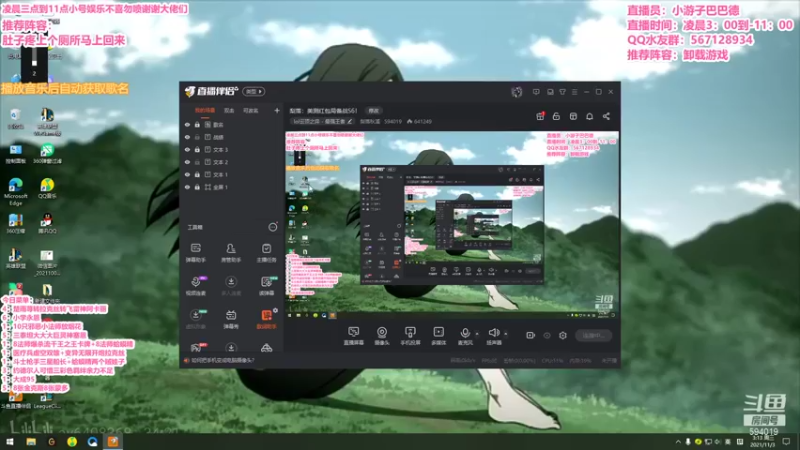800x450 pixels.
Task: Open 腾讯QQ desktop shortcut
Action: coord(47,223)
